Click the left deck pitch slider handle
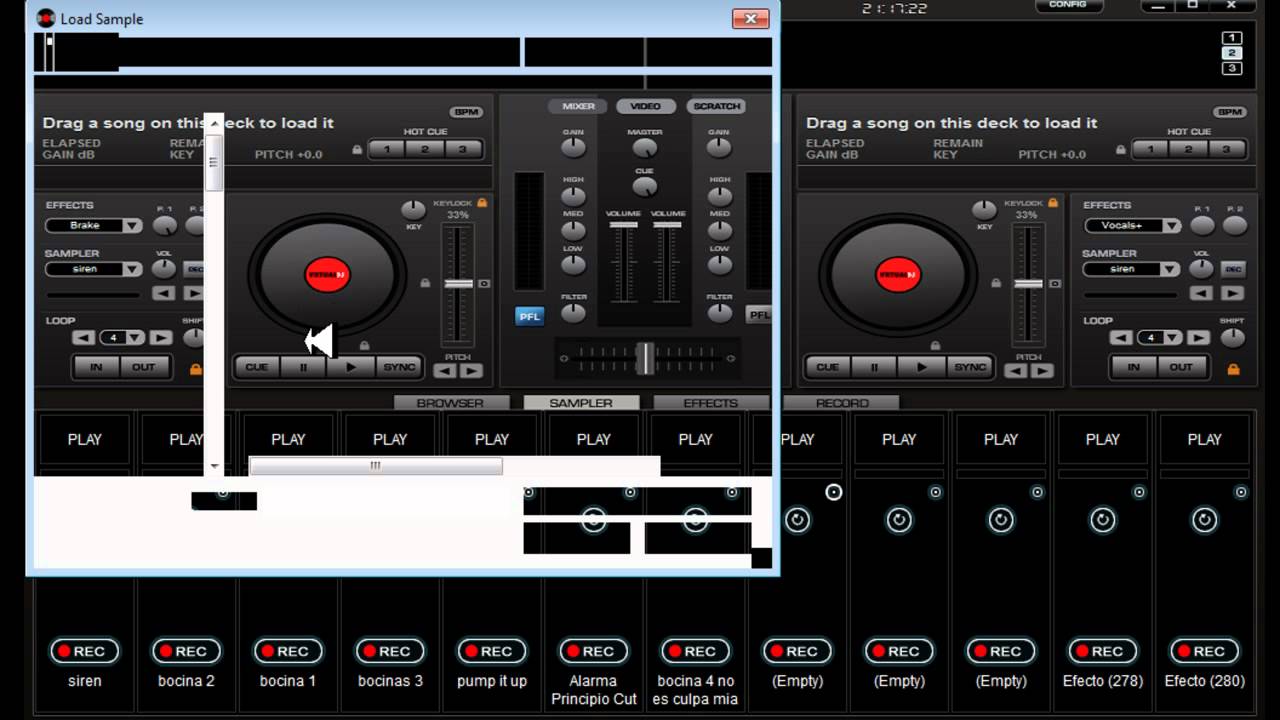Screen dimensions: 1280x720 [x=458, y=284]
